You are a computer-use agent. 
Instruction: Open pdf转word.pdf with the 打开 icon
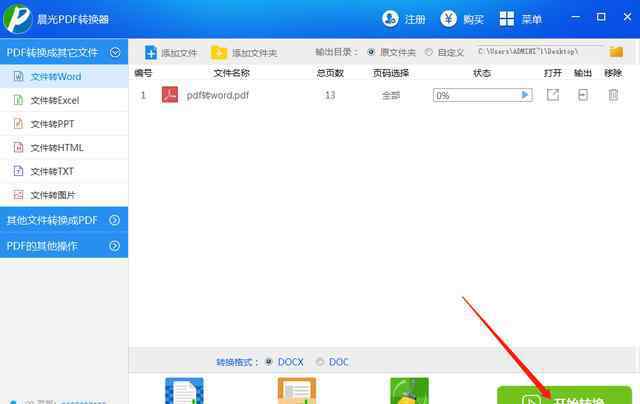pos(553,95)
